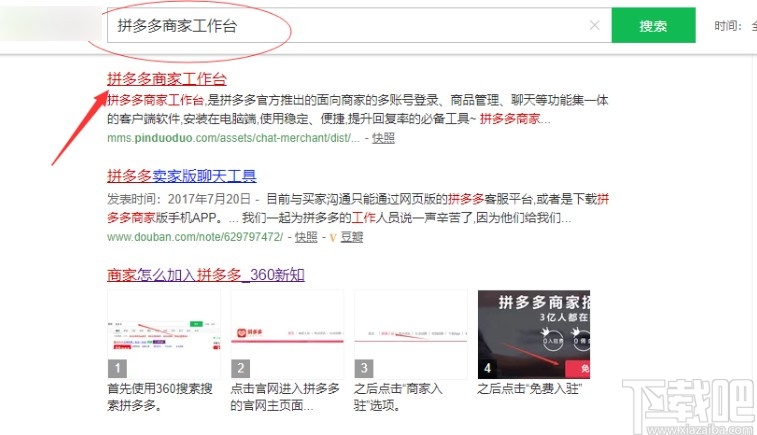Viewport: 757px width, 435px height.
Task: Click the first result's description snippet text
Action: point(357,109)
